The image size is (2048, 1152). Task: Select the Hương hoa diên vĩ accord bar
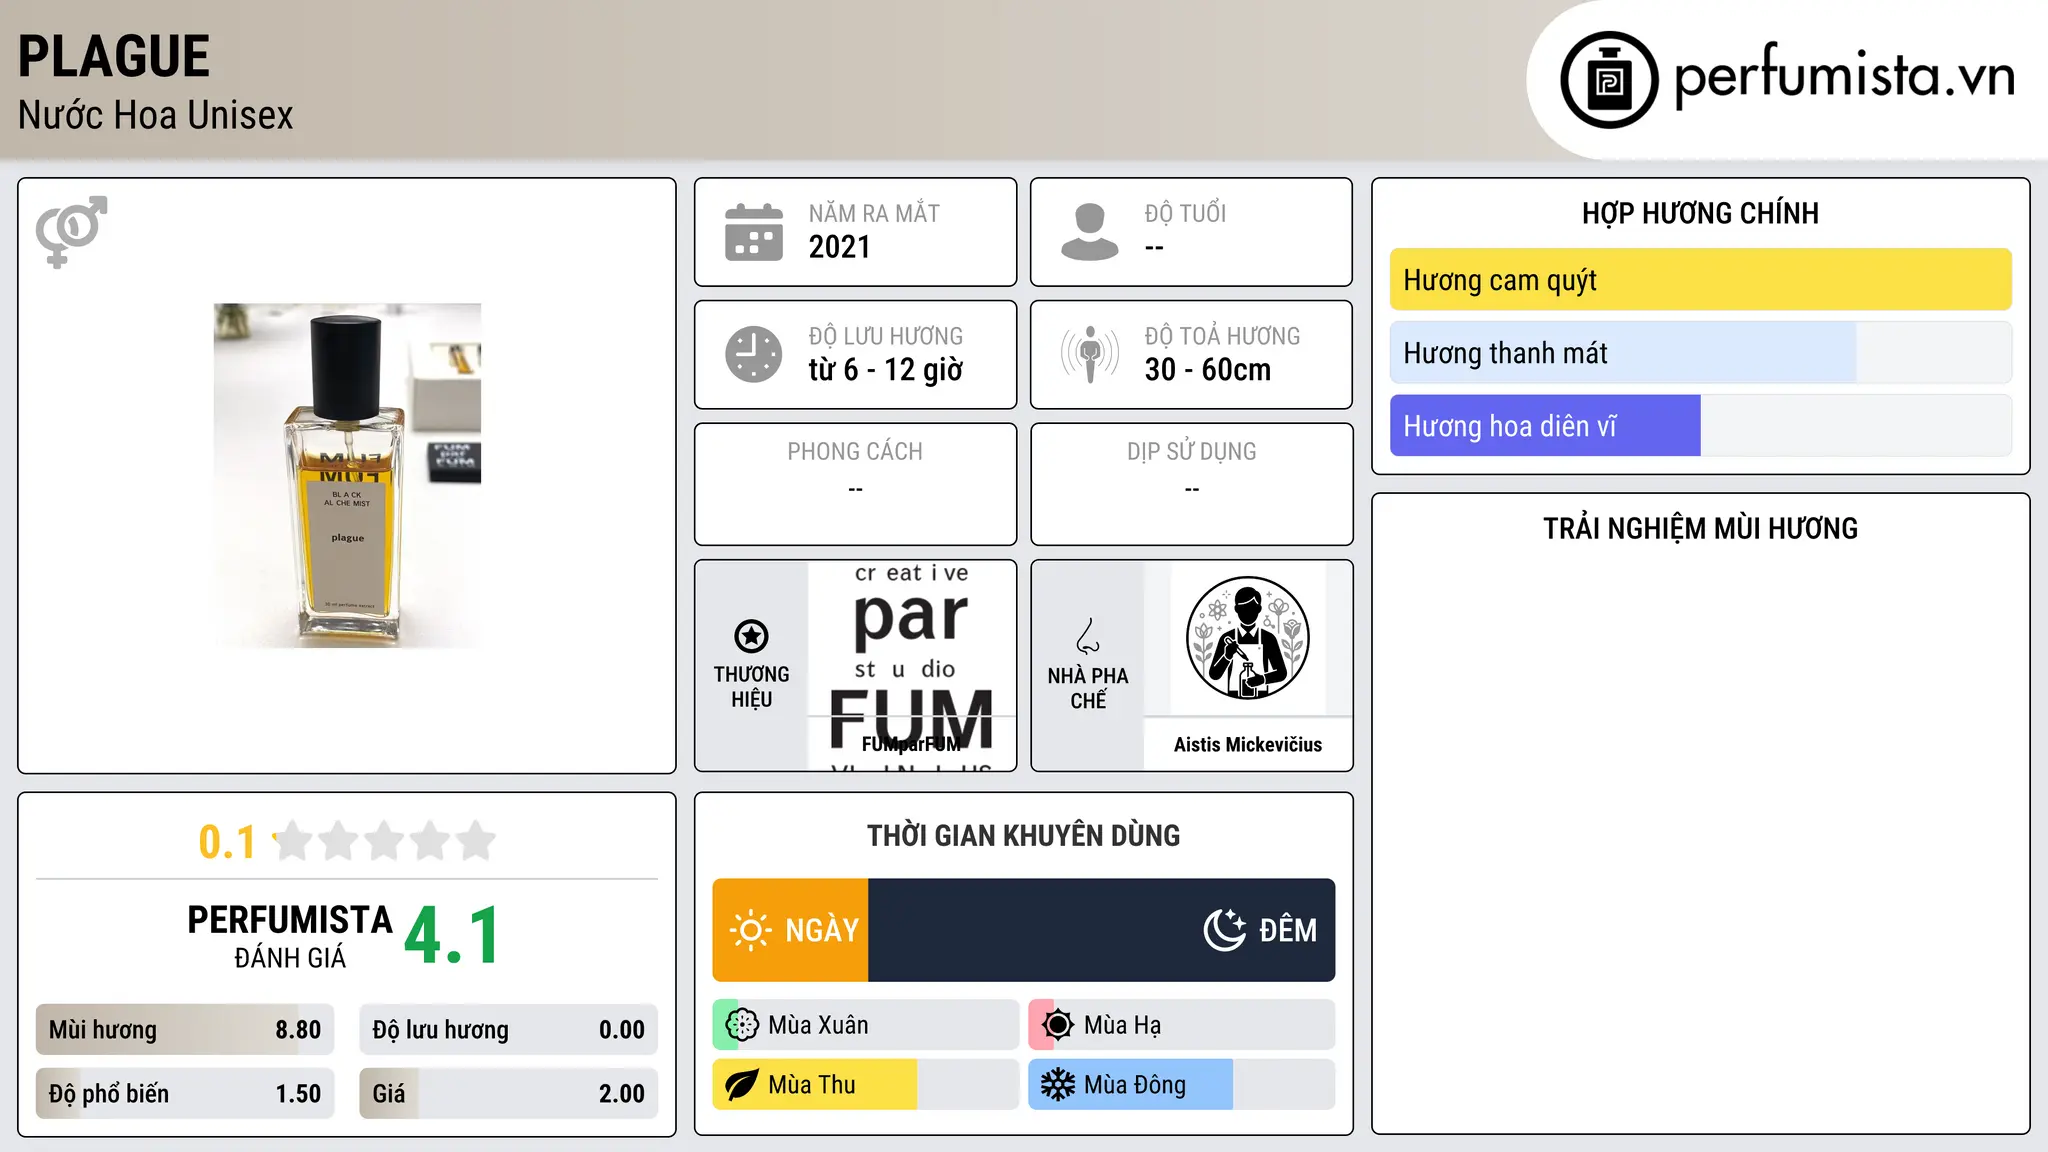click(x=1700, y=426)
